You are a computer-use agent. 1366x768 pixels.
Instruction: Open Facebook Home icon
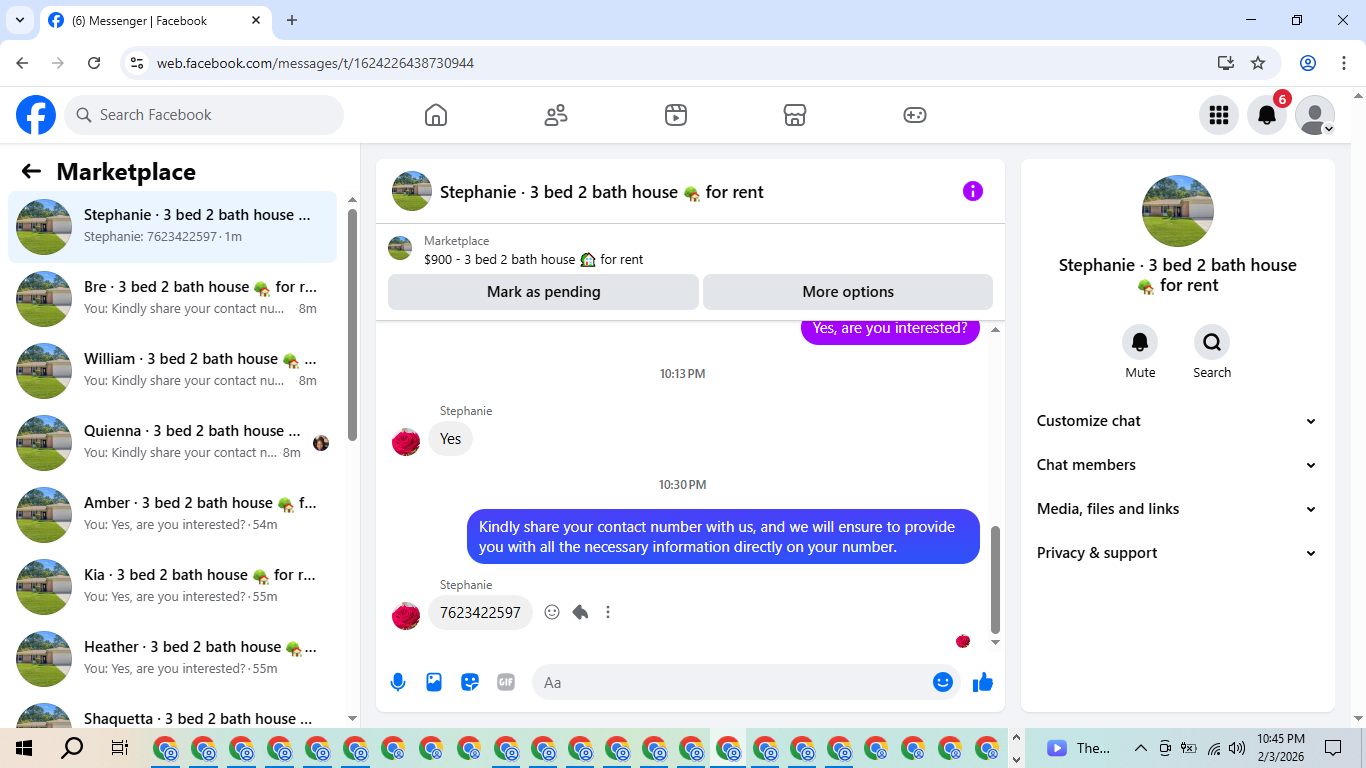436,115
